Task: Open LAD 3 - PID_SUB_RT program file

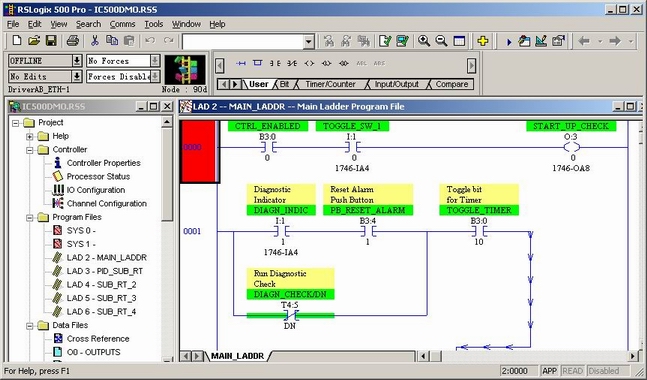Action: pos(104,271)
